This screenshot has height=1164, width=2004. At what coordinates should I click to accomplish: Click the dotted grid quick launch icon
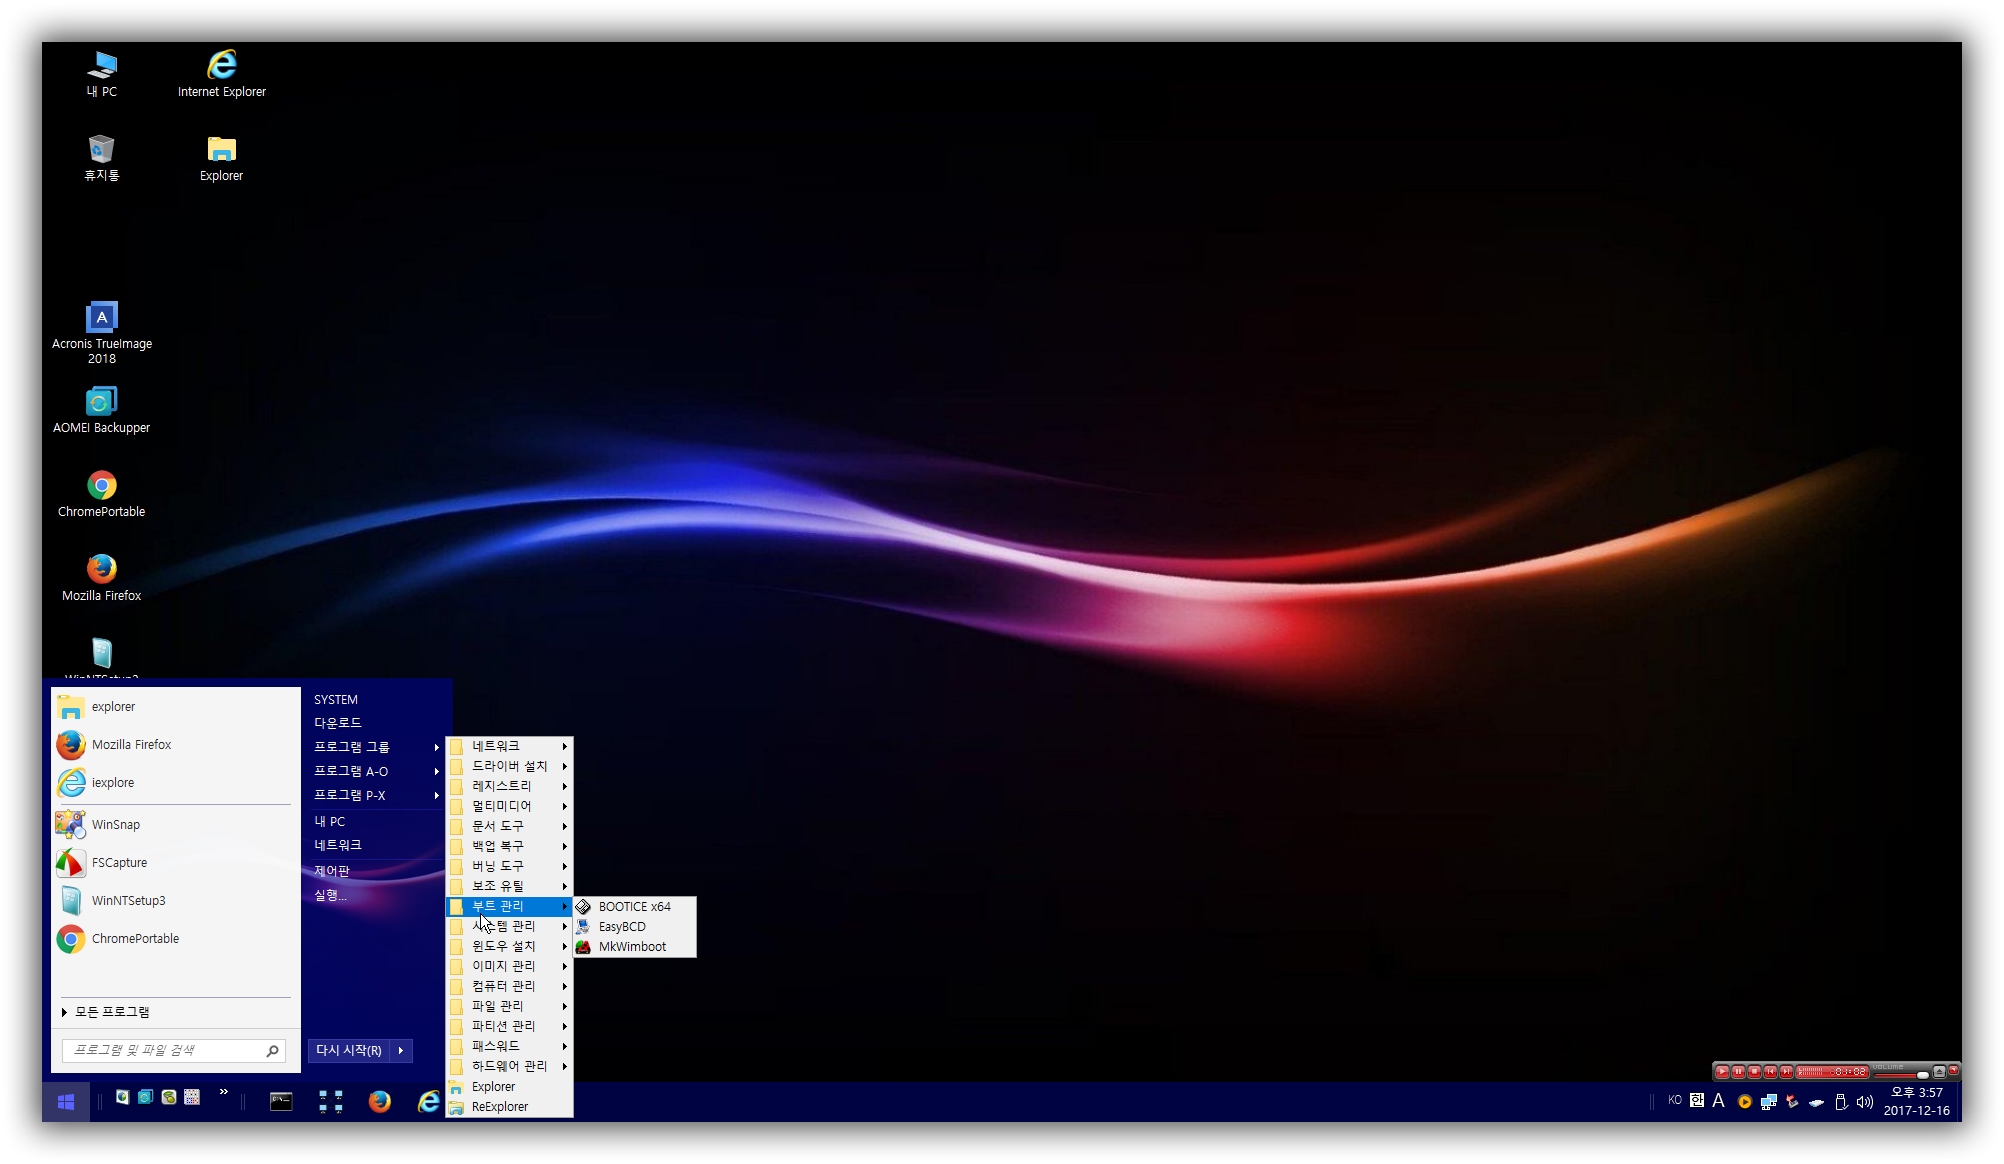192,1097
